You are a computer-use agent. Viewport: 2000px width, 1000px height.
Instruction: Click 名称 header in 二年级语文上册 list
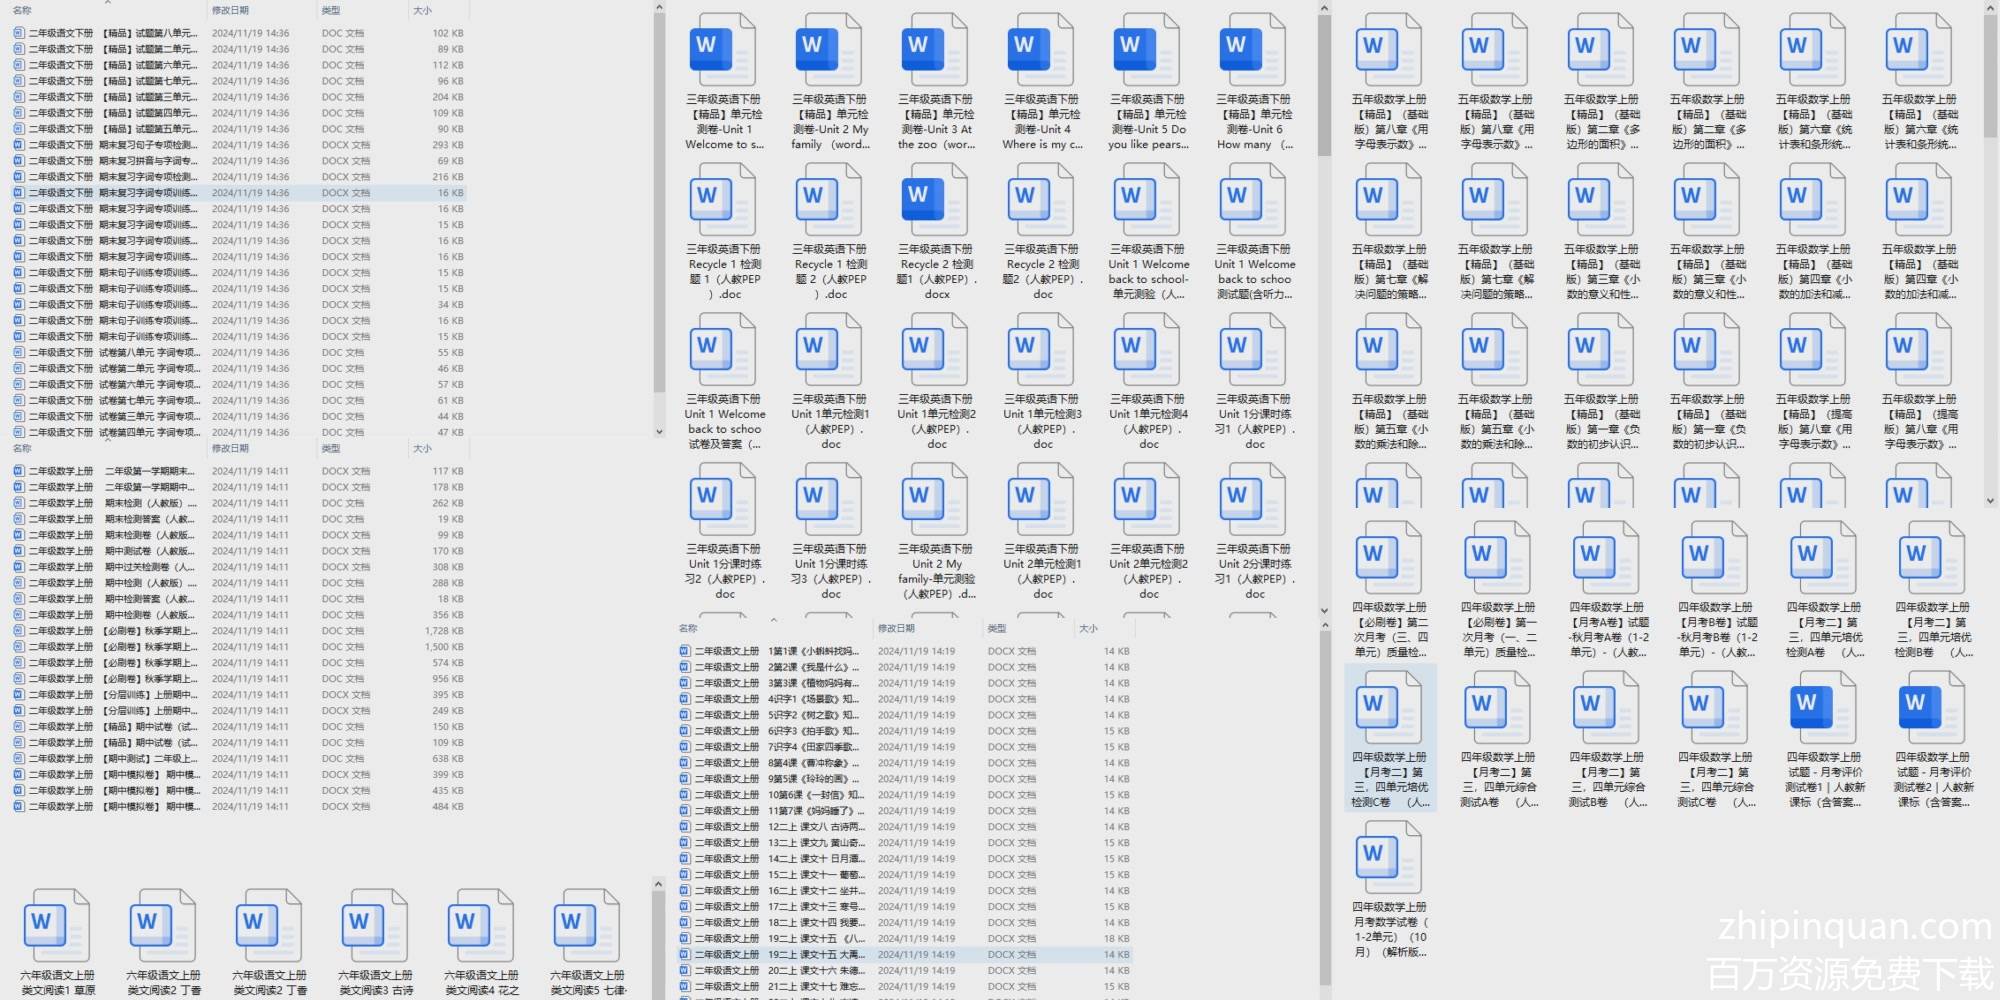688,628
